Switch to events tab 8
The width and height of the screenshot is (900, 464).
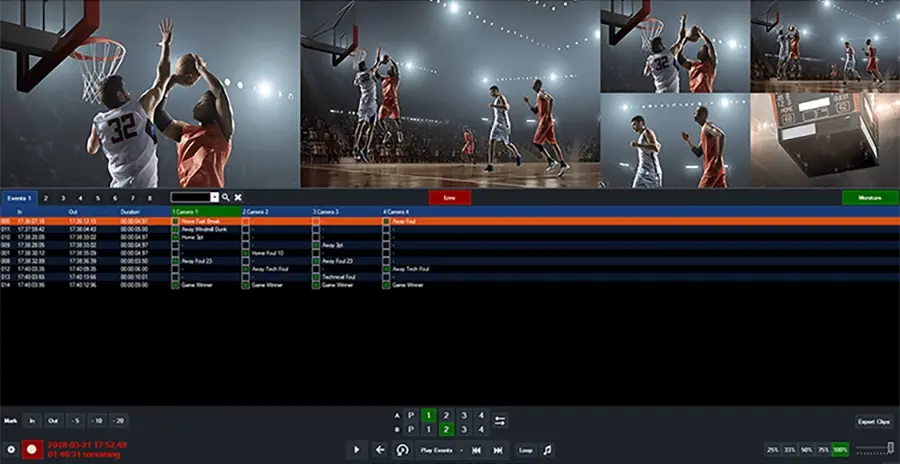coord(150,198)
